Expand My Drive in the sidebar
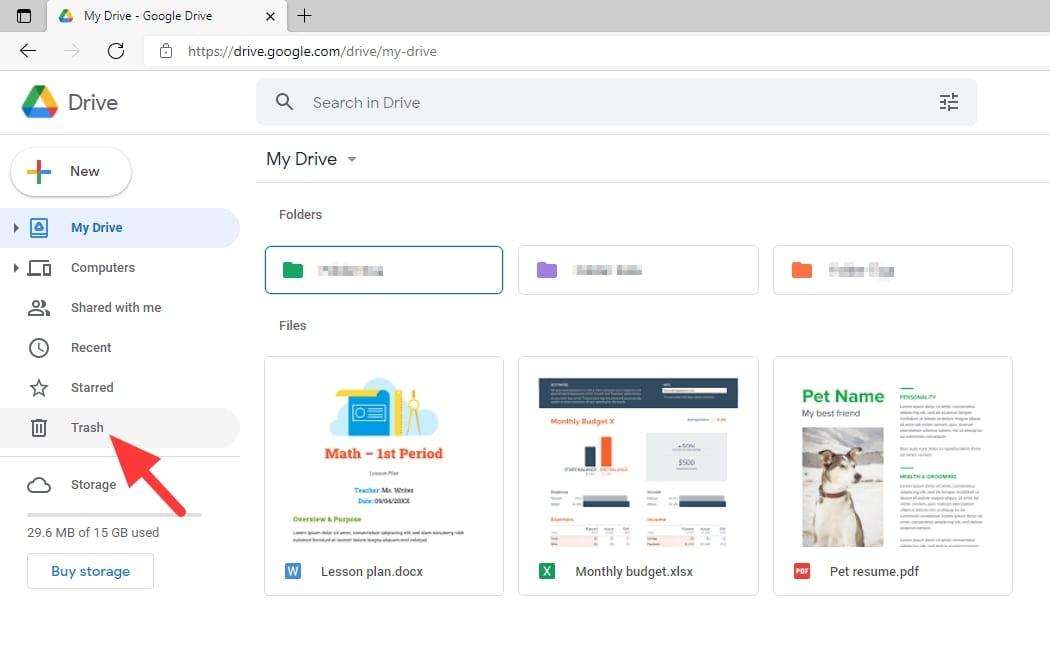 click(x=16, y=227)
